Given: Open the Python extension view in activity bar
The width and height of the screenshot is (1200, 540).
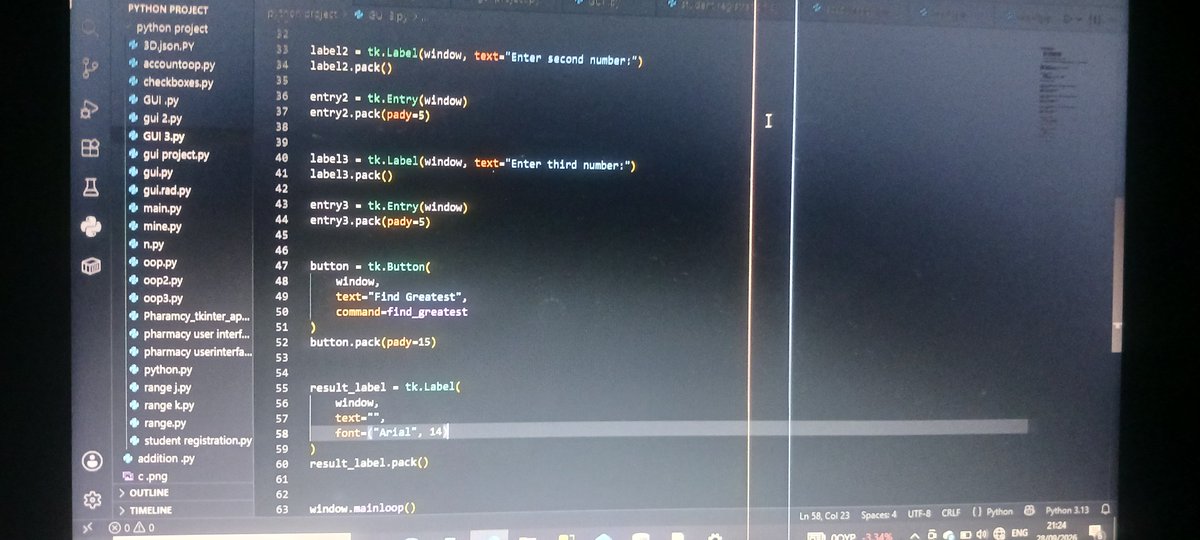Looking at the screenshot, I should click(x=91, y=227).
